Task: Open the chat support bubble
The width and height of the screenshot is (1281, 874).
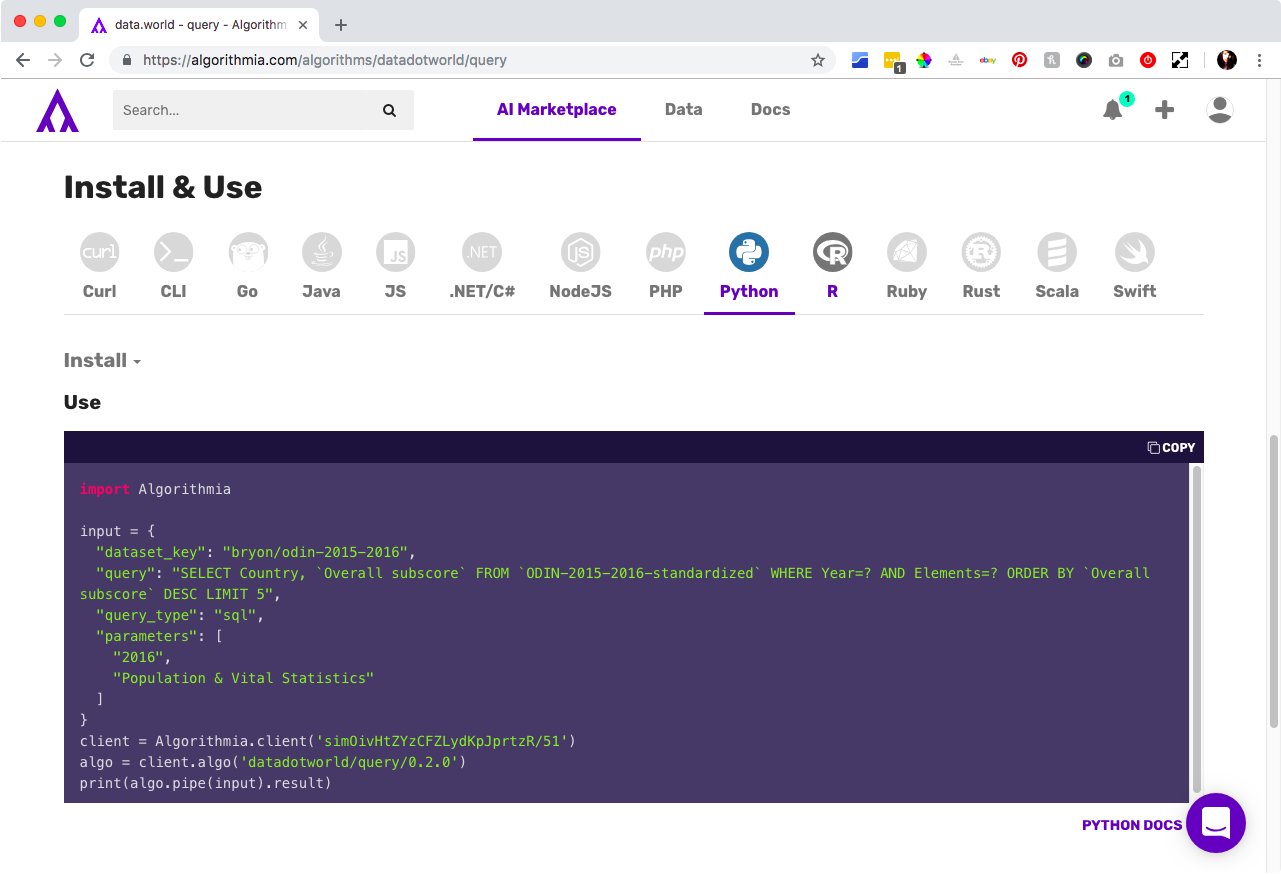Action: (x=1216, y=823)
